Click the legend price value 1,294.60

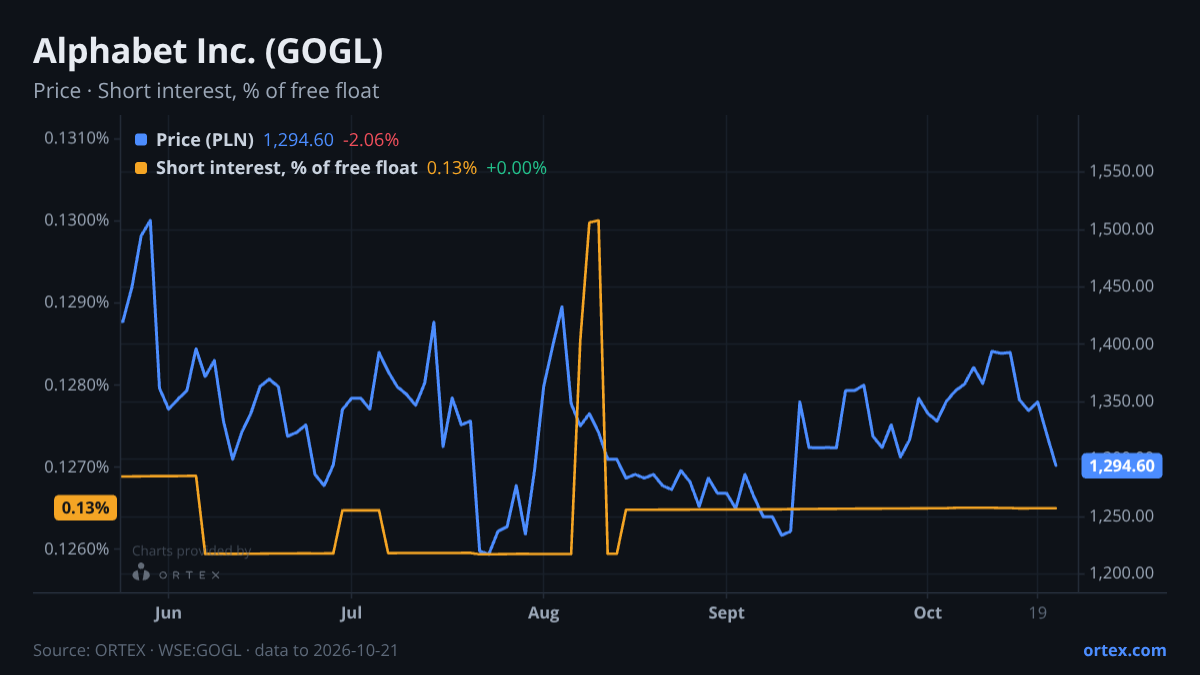click(x=298, y=140)
